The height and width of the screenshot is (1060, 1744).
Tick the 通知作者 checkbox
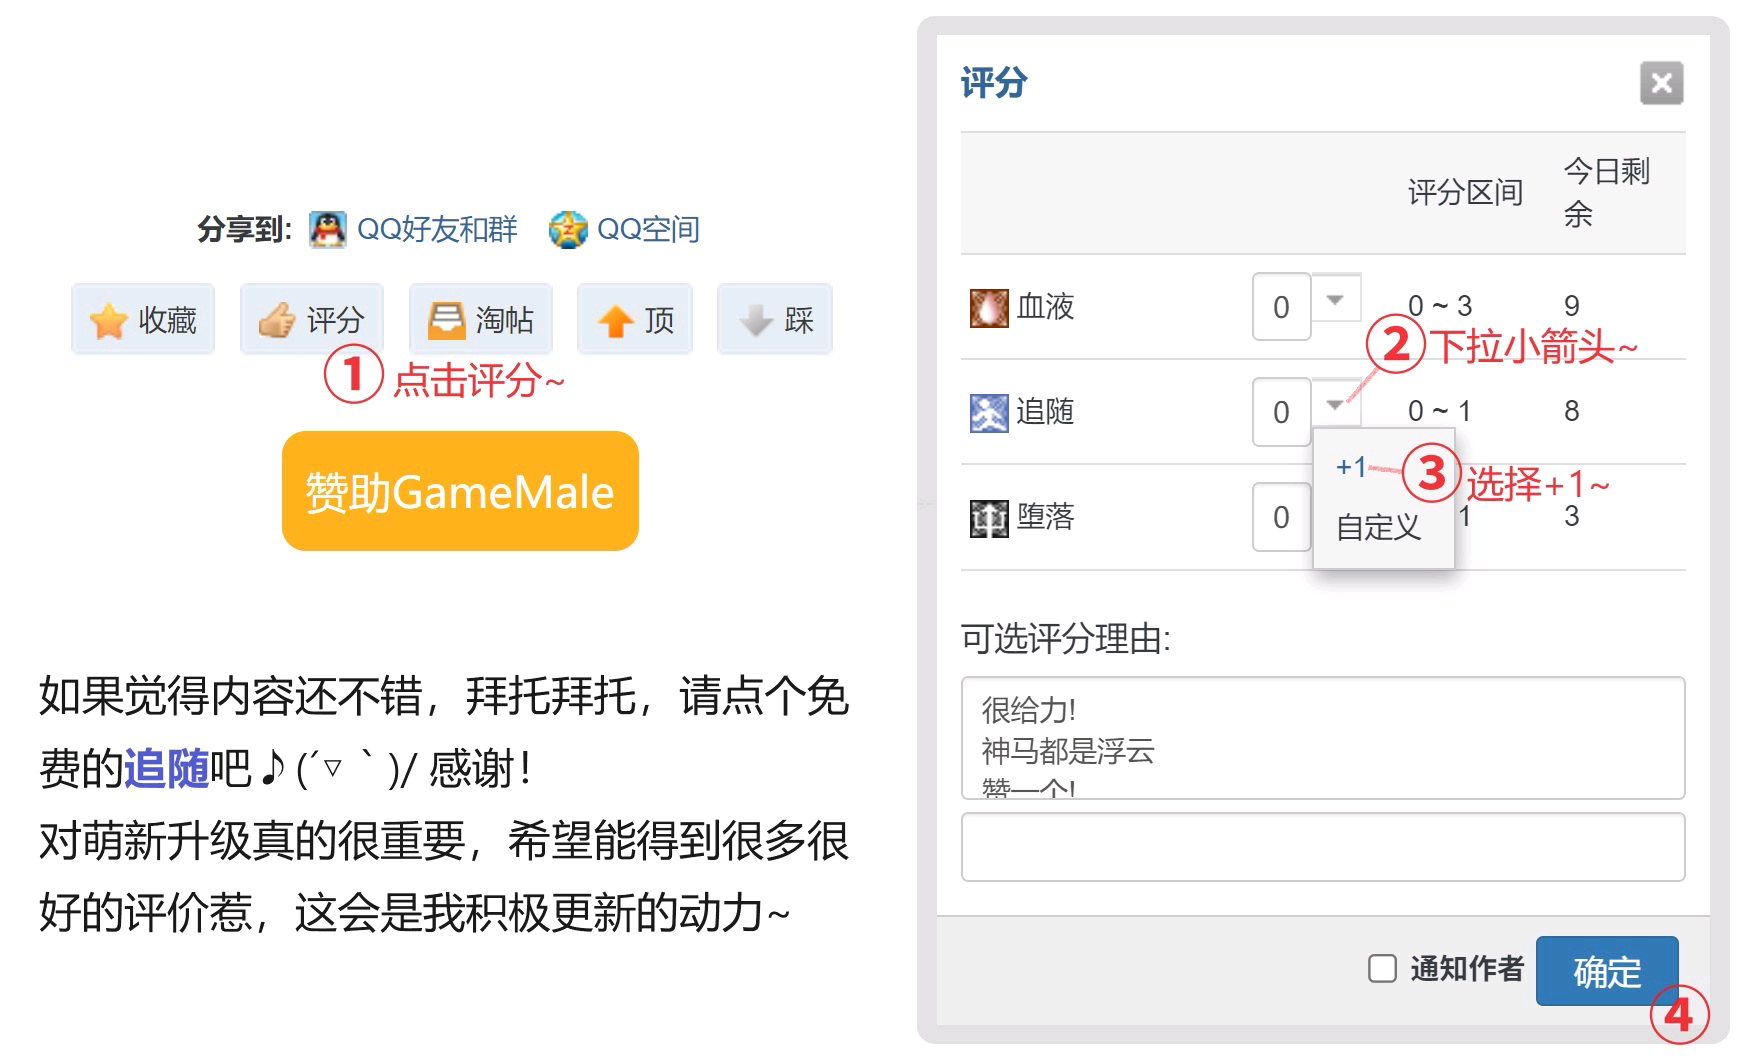pos(1382,968)
